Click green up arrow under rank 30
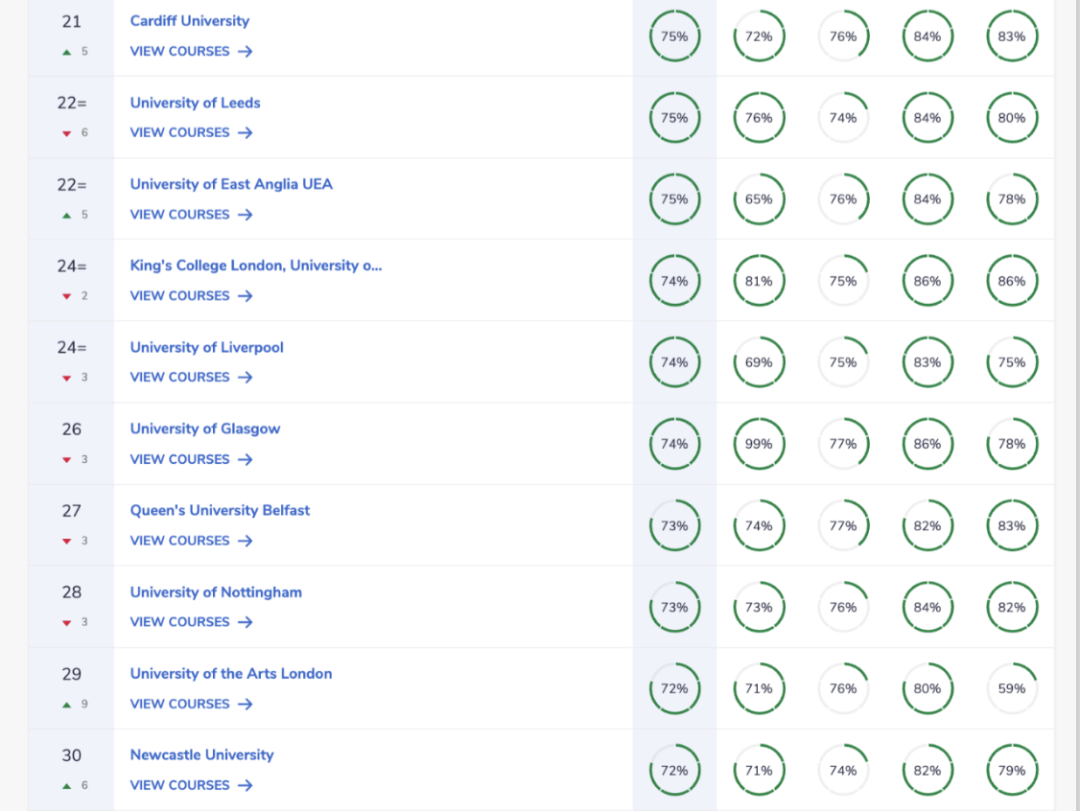 (66, 786)
